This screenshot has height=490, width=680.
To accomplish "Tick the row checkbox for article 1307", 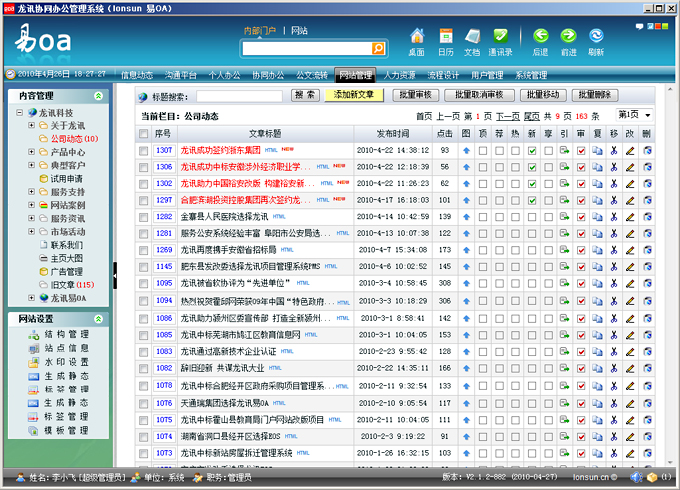I will coord(144,151).
